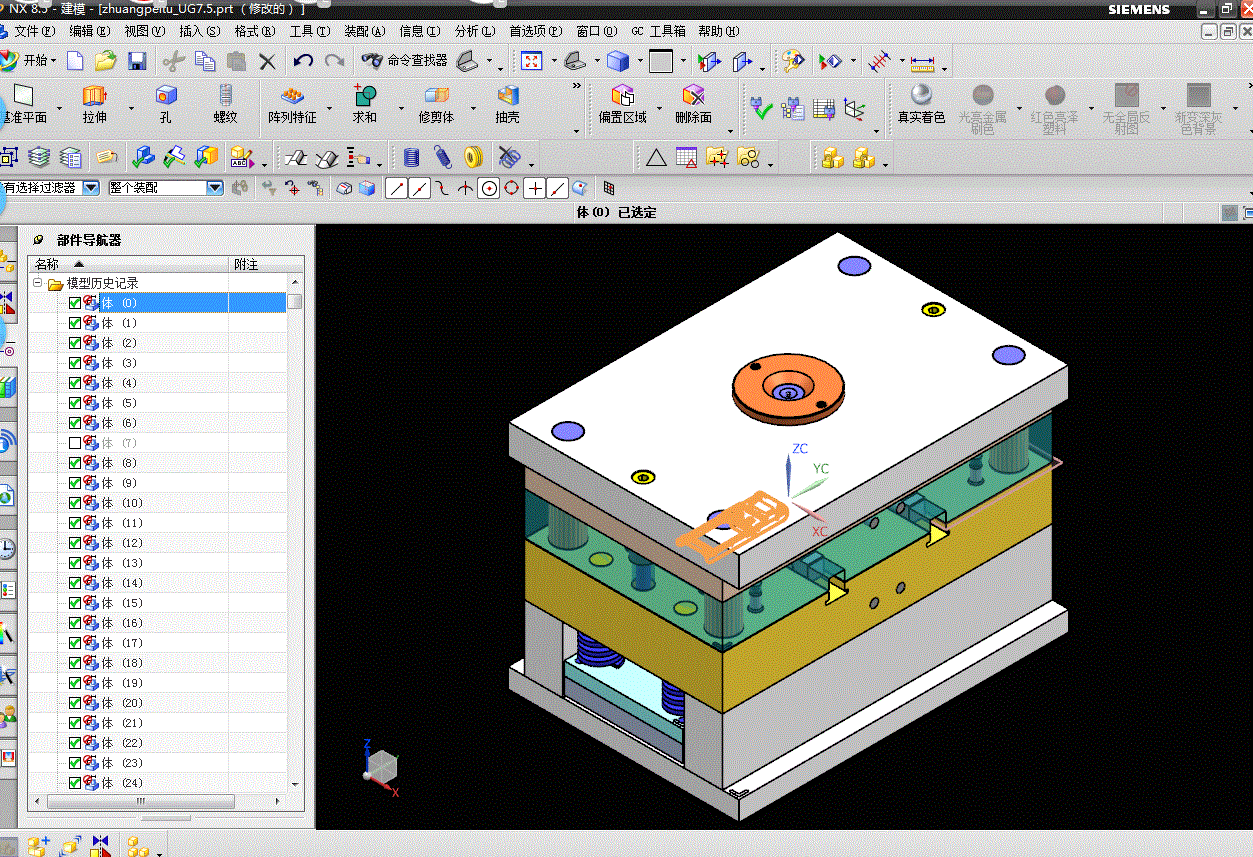Open the 整个装配 scope dropdown

point(215,187)
